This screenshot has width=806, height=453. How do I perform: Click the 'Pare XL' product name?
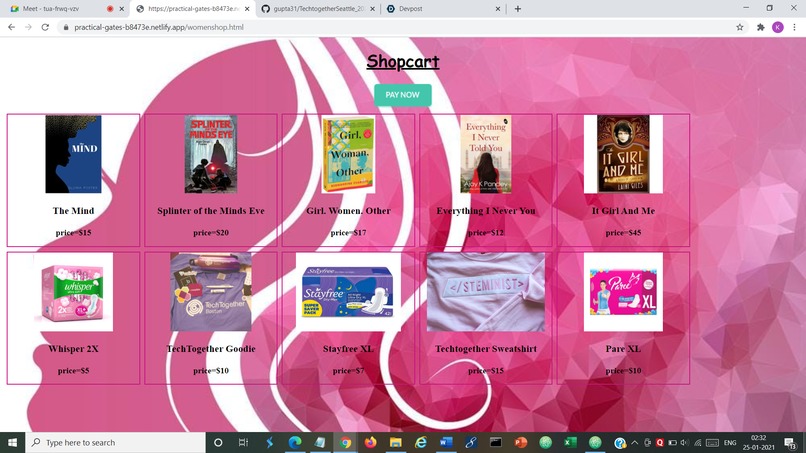coord(623,349)
